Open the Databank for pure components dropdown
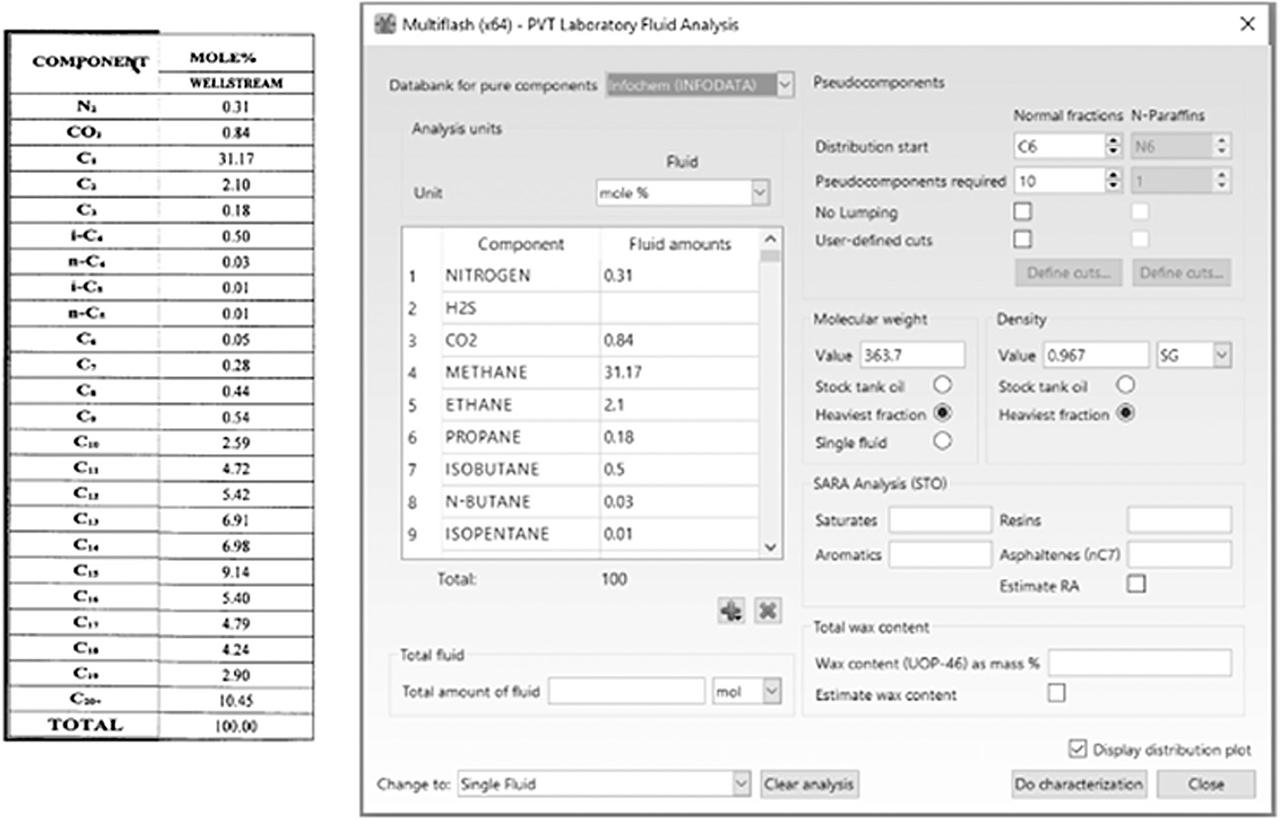The height and width of the screenshot is (819, 1280). (x=784, y=86)
